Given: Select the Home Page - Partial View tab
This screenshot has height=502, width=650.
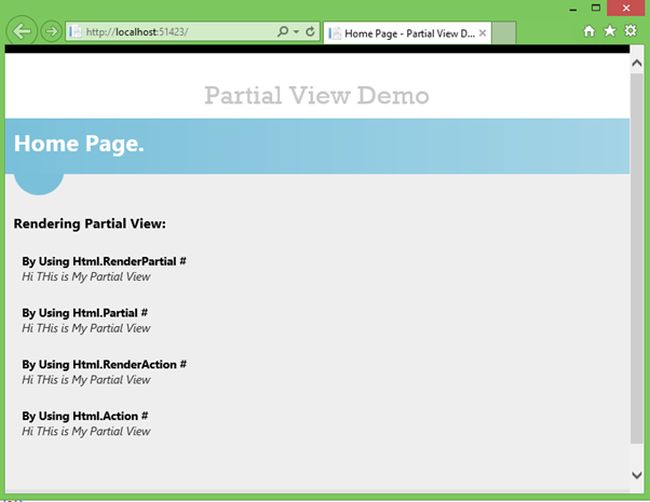Looking at the screenshot, I should pyautogui.click(x=407, y=33).
